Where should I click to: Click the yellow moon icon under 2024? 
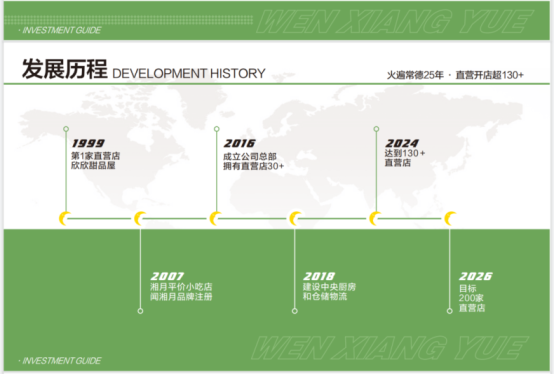(375, 218)
